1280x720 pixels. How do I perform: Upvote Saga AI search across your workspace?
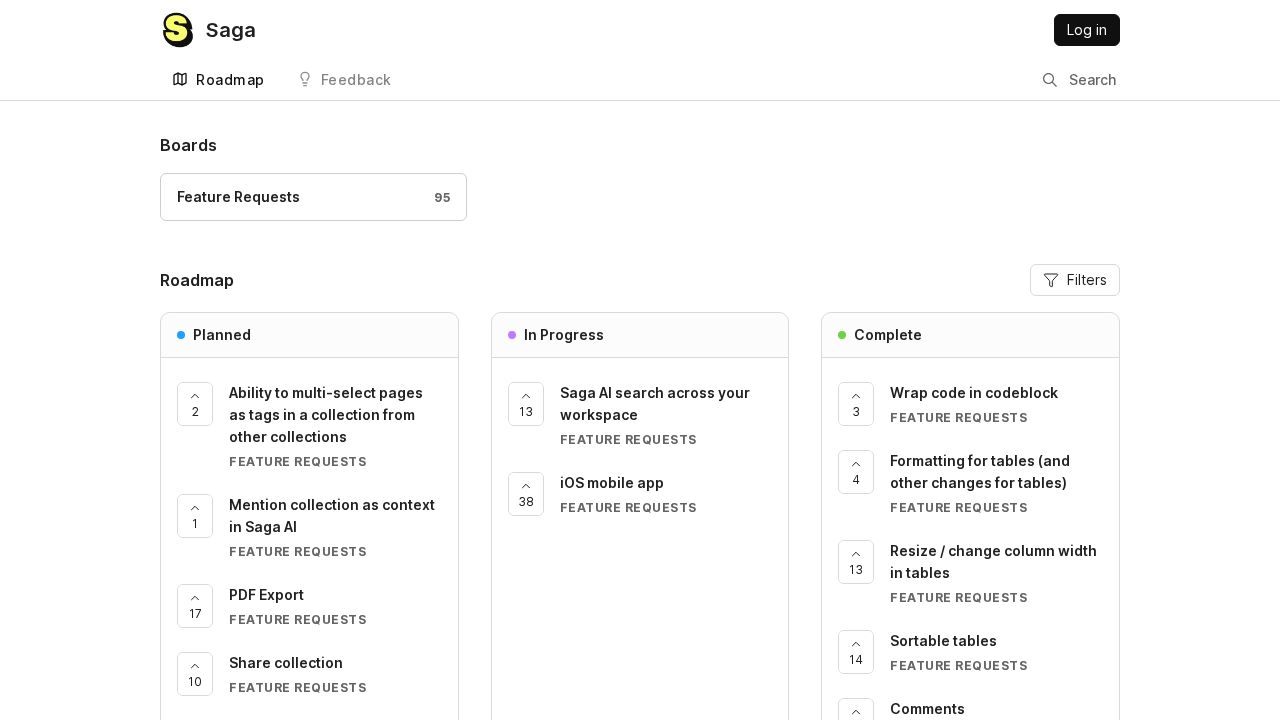click(526, 404)
